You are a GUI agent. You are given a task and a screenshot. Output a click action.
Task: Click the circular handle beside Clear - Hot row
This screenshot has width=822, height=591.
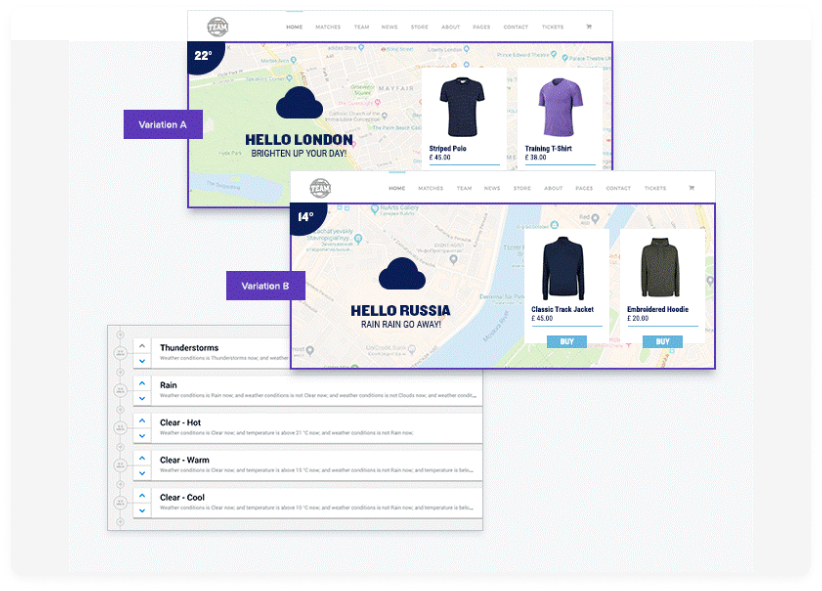pos(121,428)
